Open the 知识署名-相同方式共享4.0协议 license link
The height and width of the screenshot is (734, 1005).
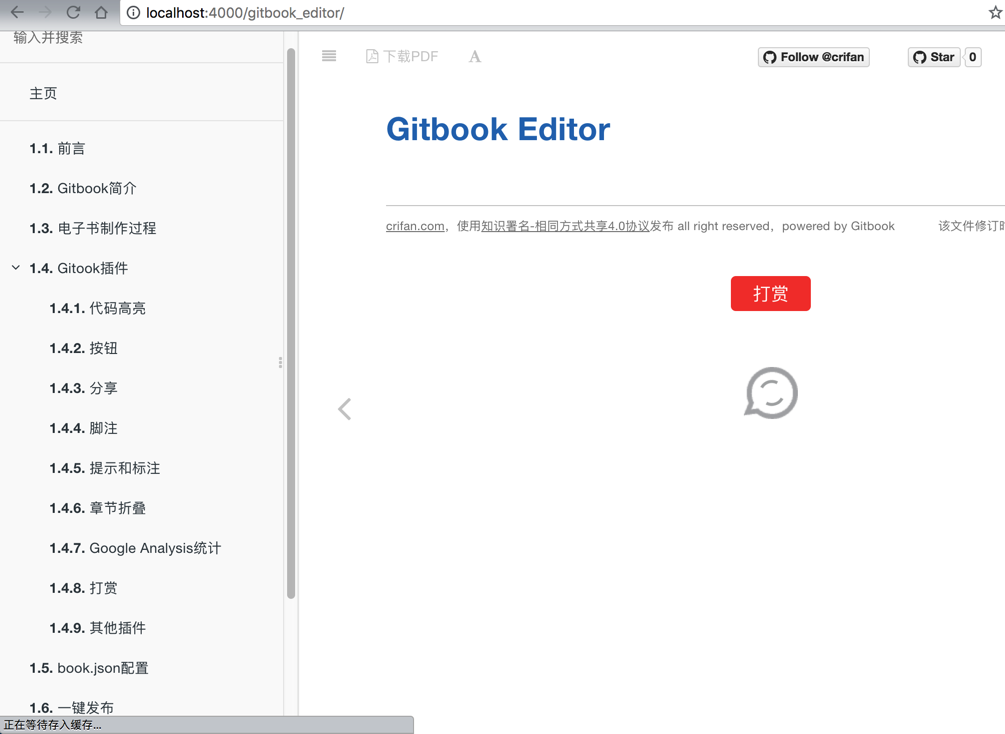[x=565, y=226]
